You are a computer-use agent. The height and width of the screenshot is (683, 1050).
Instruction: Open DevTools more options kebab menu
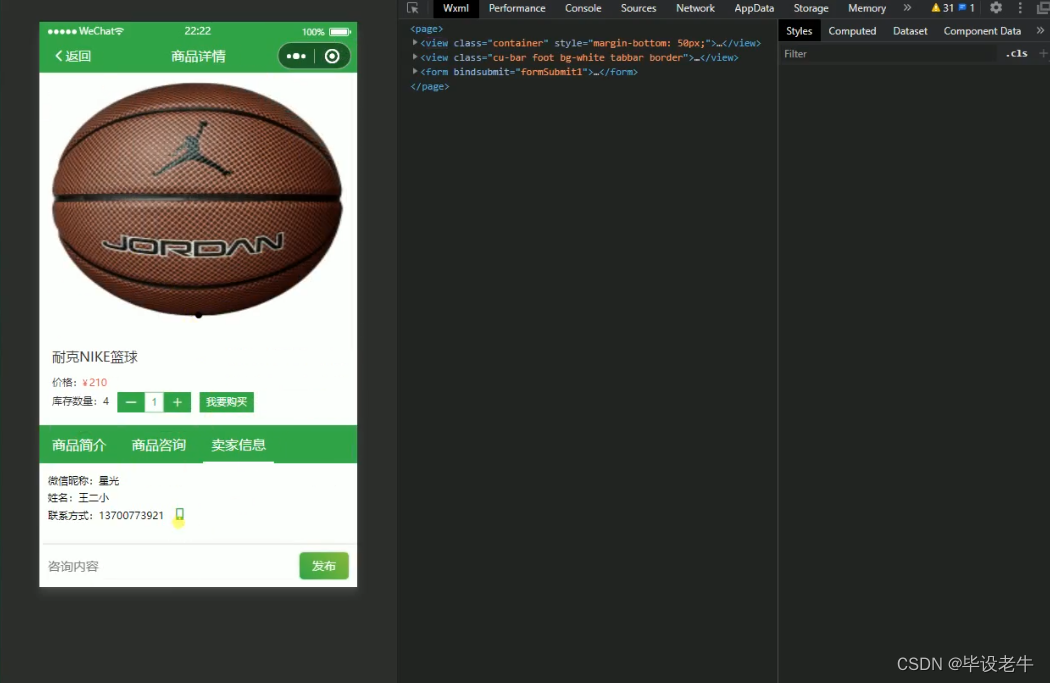(1020, 8)
